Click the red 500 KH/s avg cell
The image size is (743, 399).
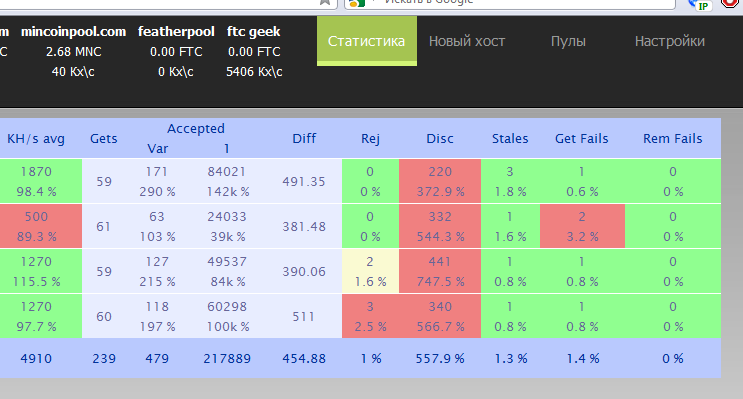(41, 226)
